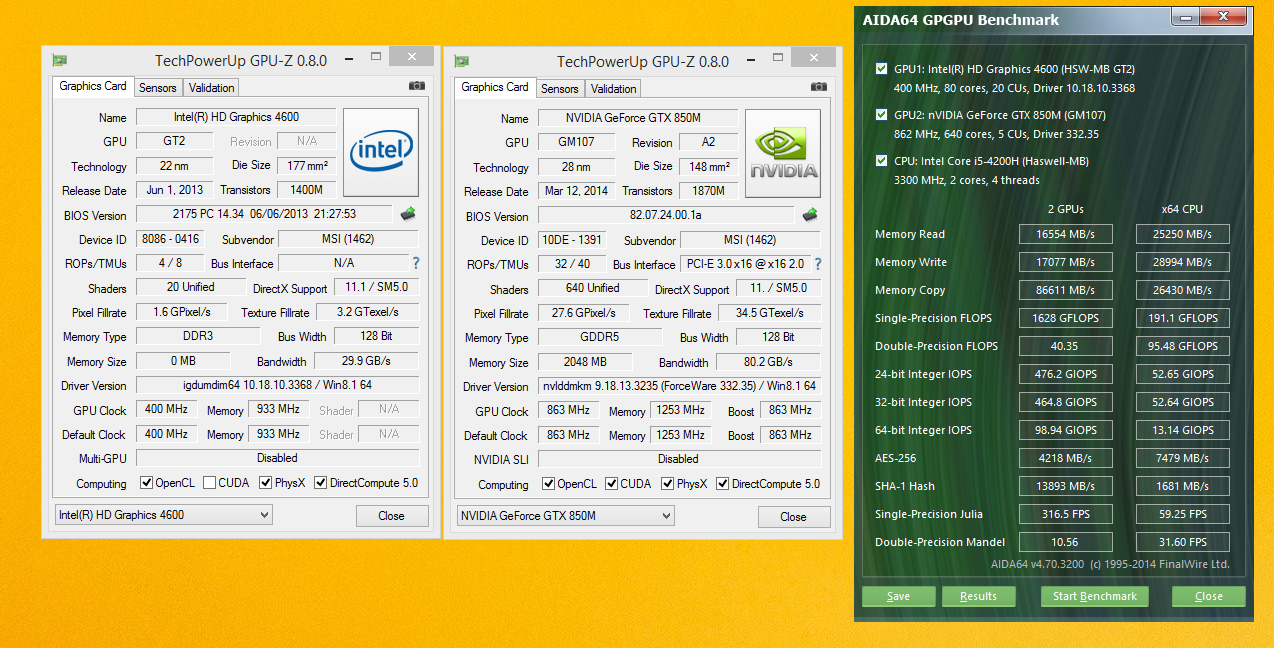This screenshot has width=1274, height=648.
Task: Open the Intel(R) HD Graphics 4600 GPU selector dropdown
Action: coord(163,515)
